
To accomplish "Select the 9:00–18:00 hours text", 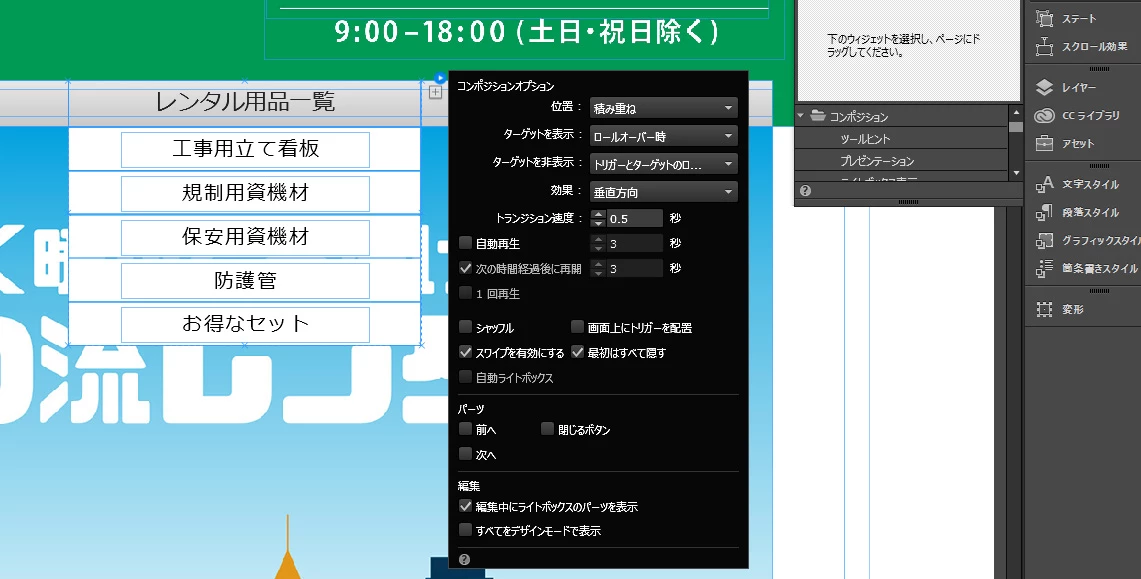I will point(527,32).
